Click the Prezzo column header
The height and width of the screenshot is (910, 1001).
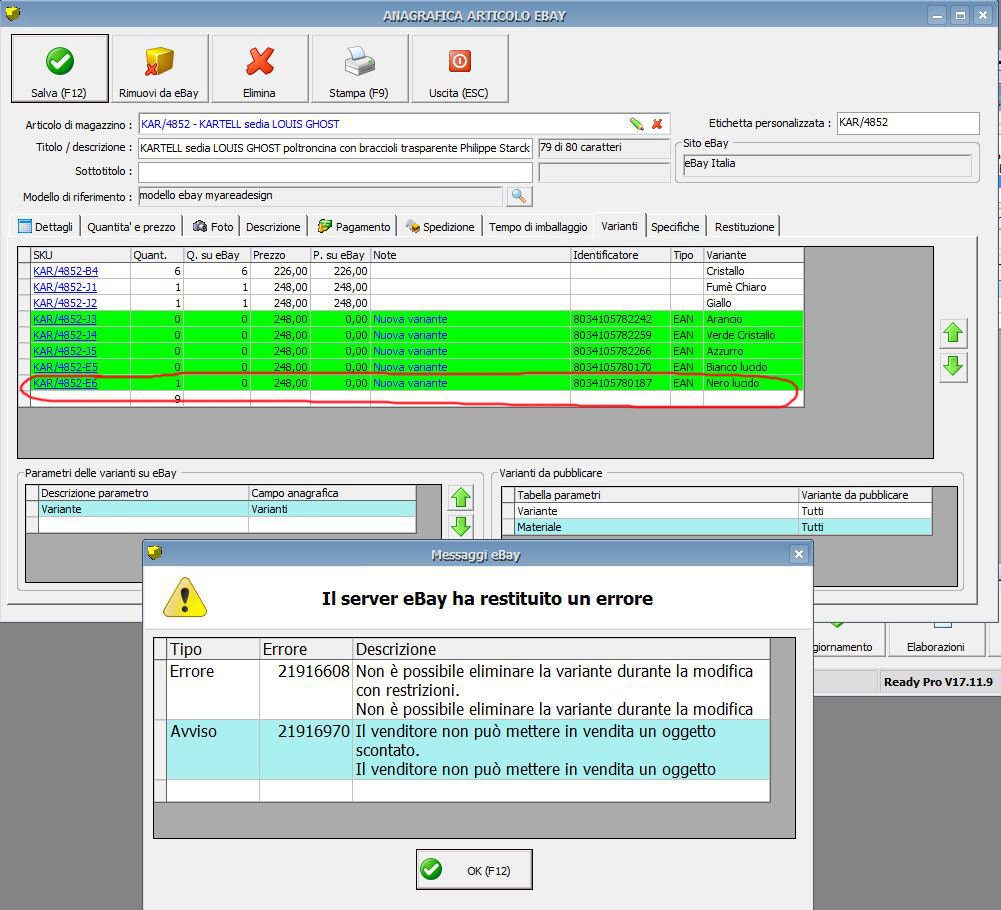click(280, 255)
